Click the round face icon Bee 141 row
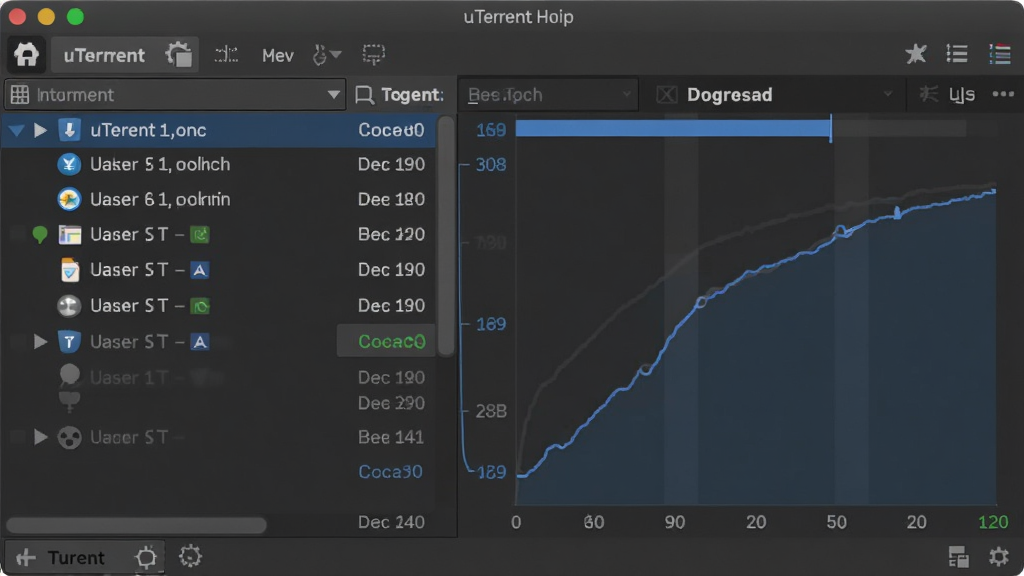 [69, 438]
